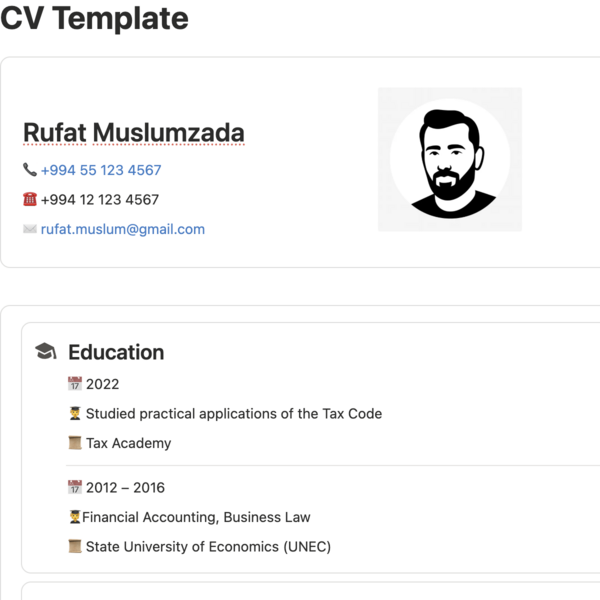The width and height of the screenshot is (600, 600).
Task: Click the landline number +994 12 123 4567
Action: pyautogui.click(x=100, y=199)
